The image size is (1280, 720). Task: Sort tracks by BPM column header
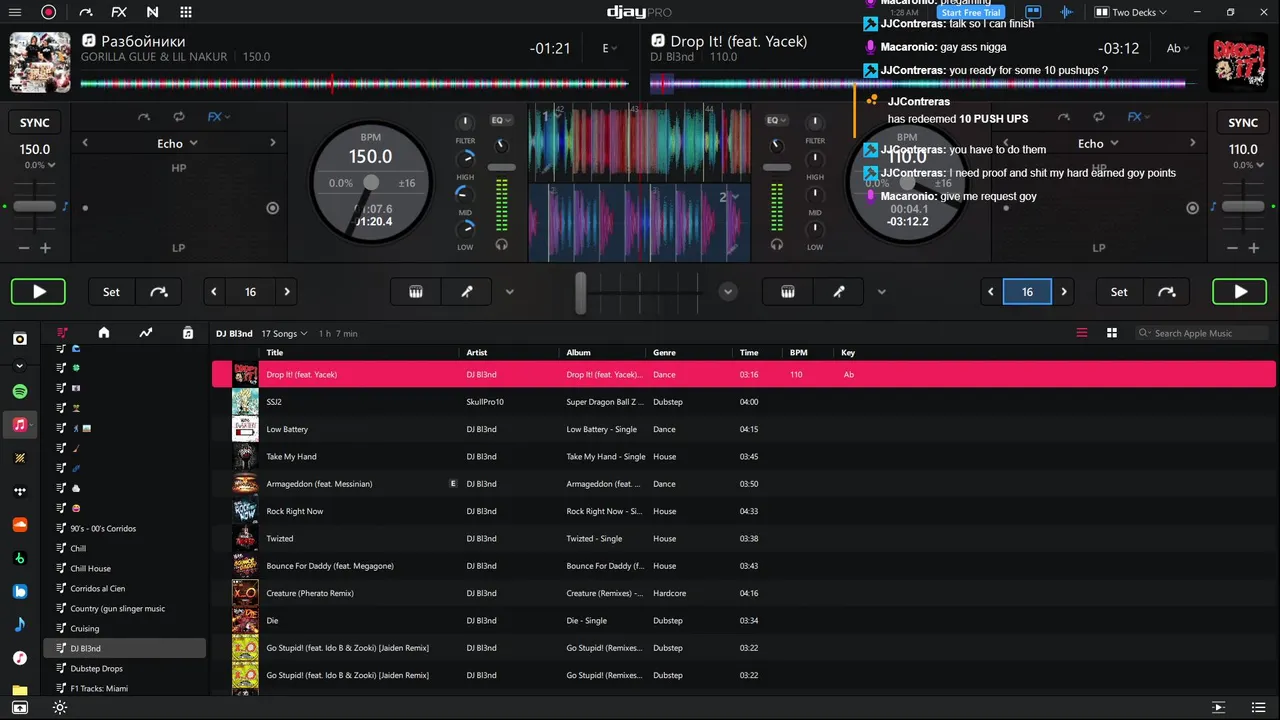(x=798, y=352)
